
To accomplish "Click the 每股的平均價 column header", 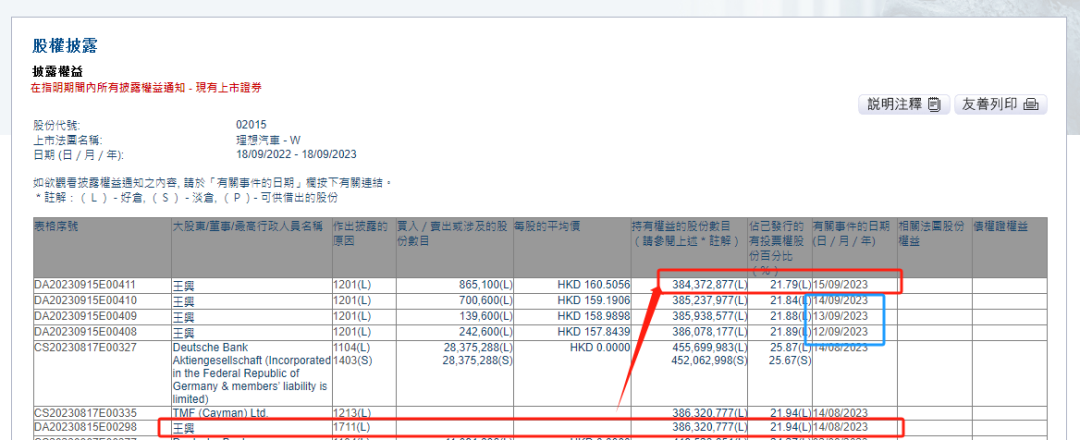I will tap(547, 226).
